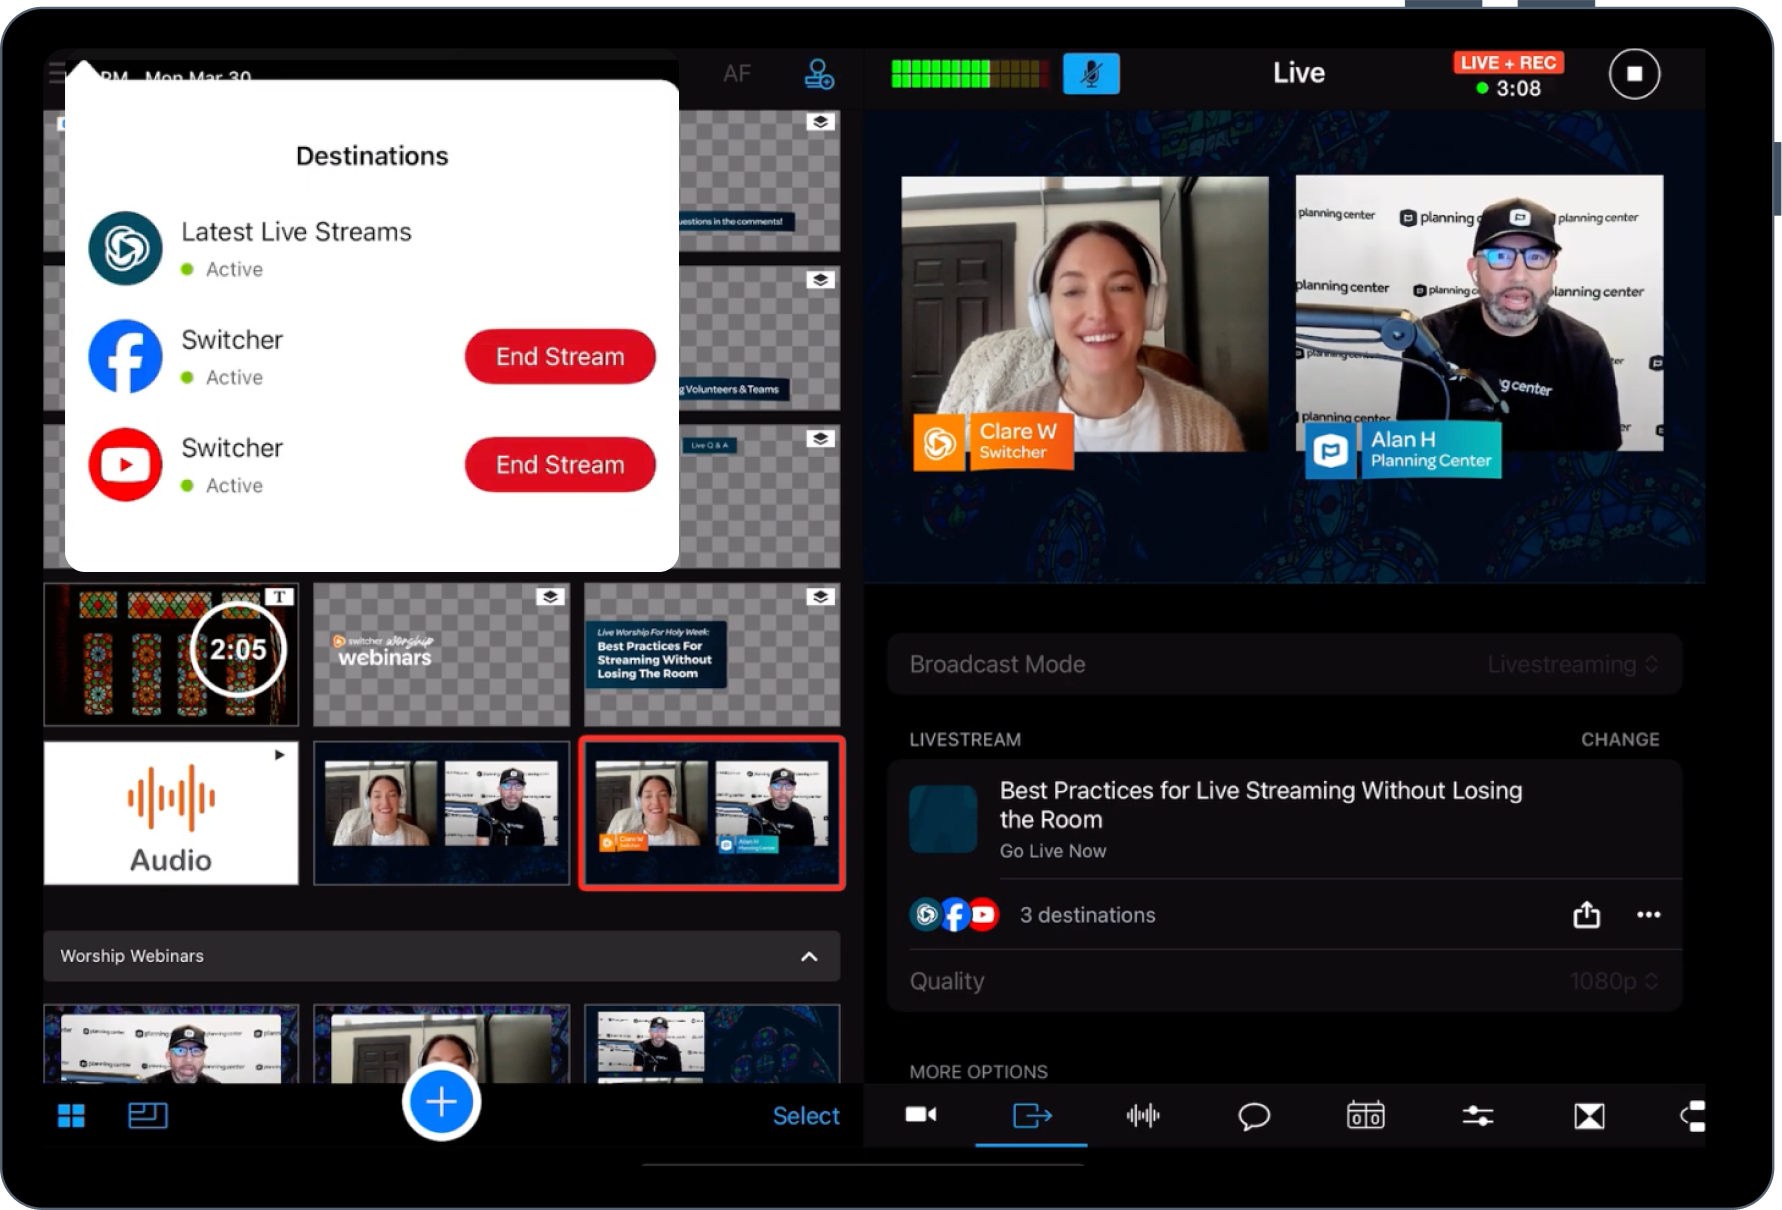Viewport: 1782px width, 1210px height.
Task: Click the livestream event title text
Action: click(x=1260, y=805)
